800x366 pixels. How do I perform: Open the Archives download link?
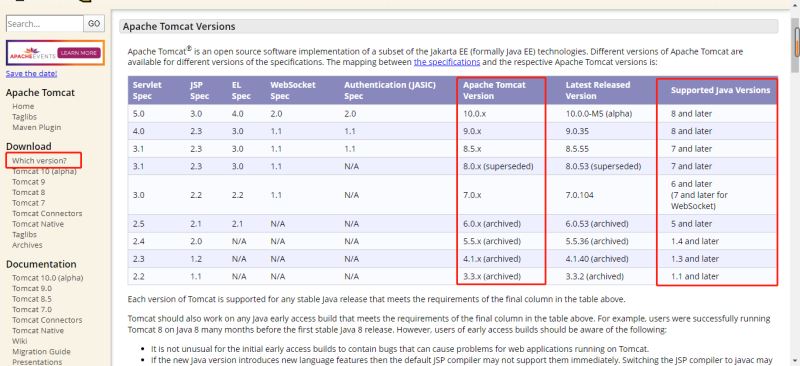click(27, 245)
